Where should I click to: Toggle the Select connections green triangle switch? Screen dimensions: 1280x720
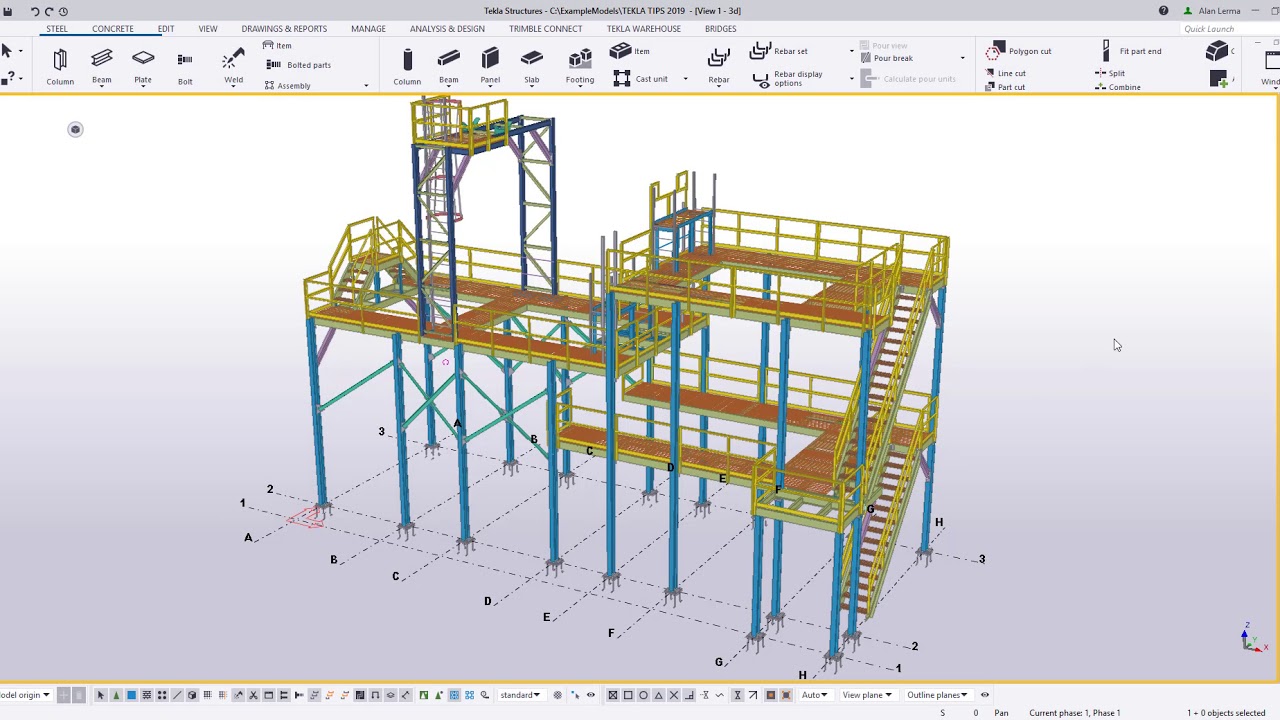(116, 695)
